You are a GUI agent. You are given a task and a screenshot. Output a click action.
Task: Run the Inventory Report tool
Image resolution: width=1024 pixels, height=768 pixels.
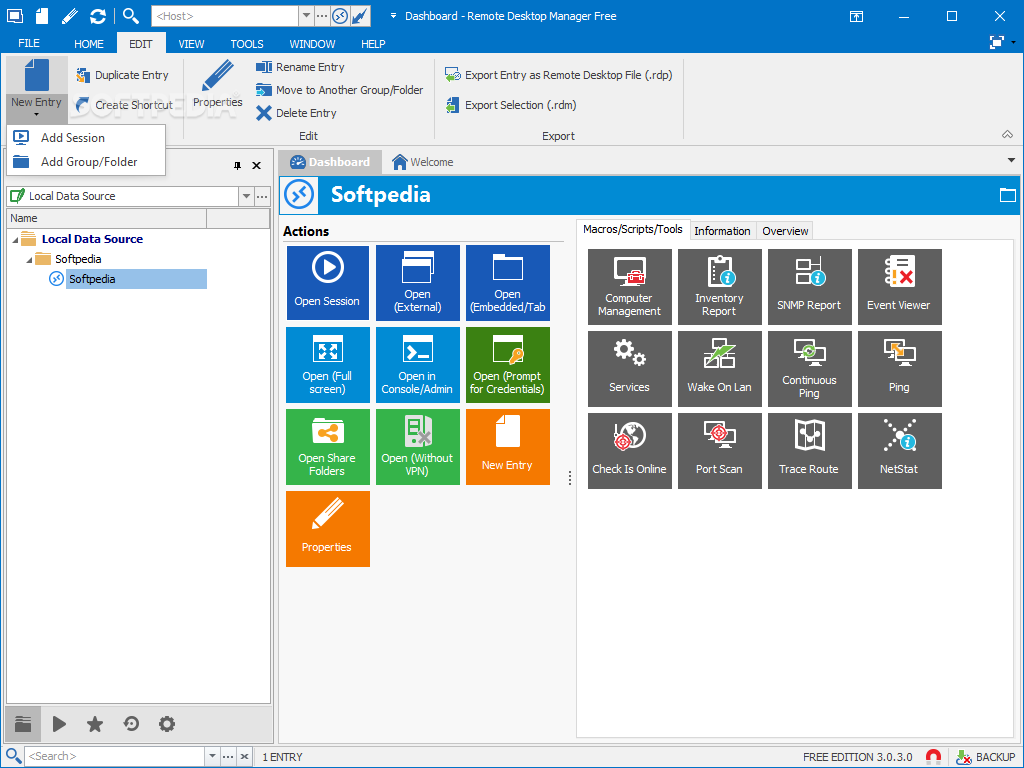pos(719,287)
